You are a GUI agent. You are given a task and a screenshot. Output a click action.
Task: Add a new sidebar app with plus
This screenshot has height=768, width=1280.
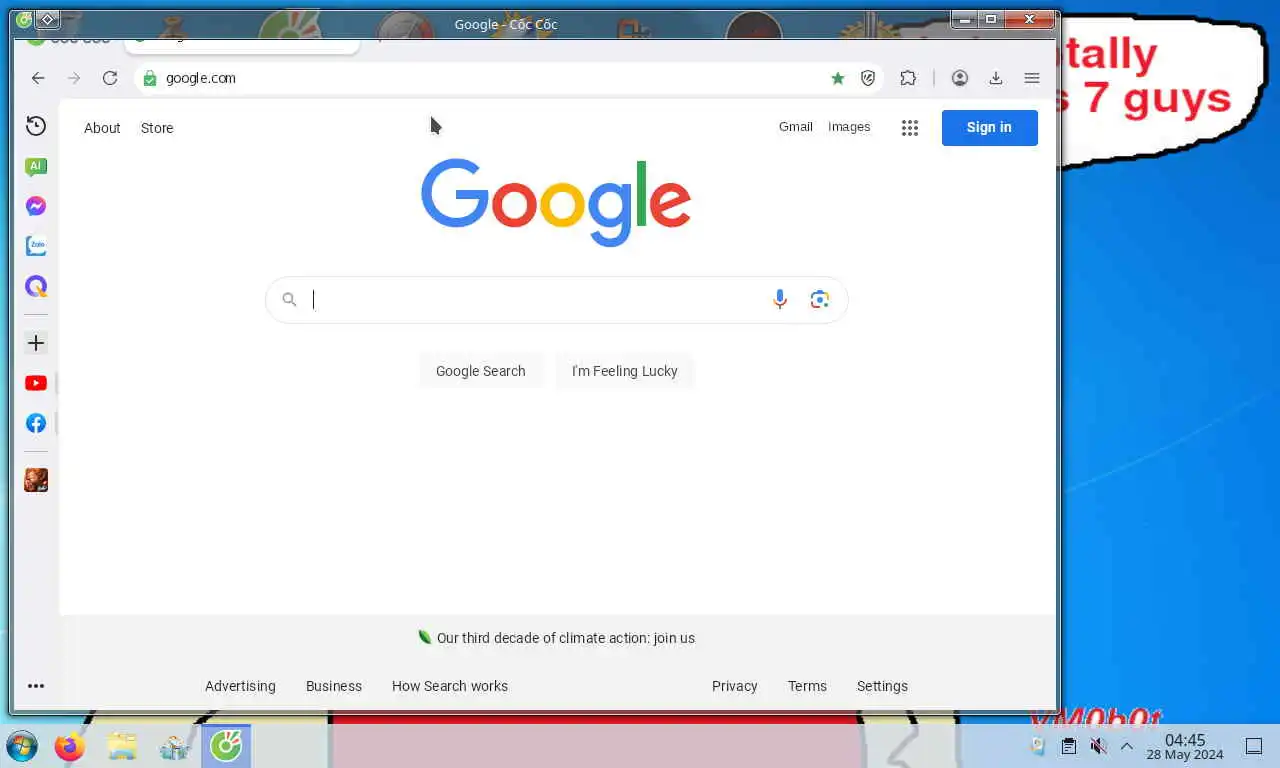[x=36, y=343]
